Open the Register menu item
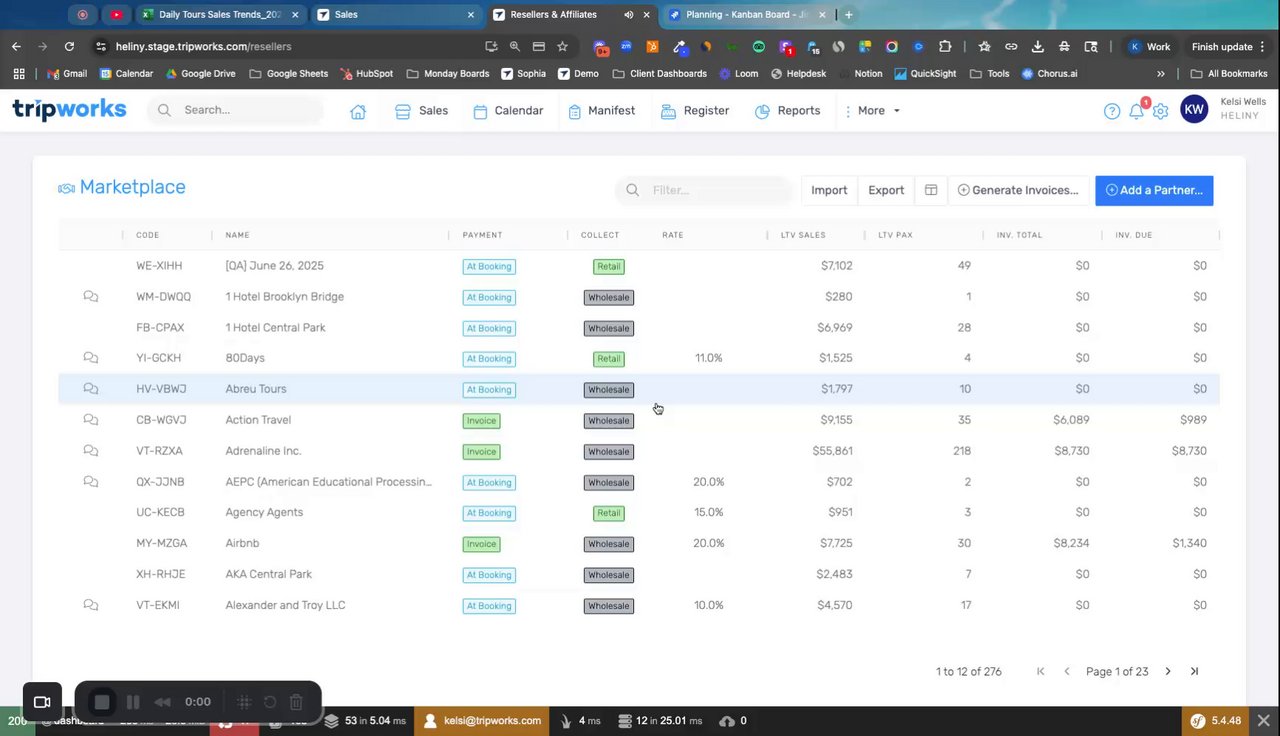This screenshot has height=736, width=1280. tap(695, 111)
